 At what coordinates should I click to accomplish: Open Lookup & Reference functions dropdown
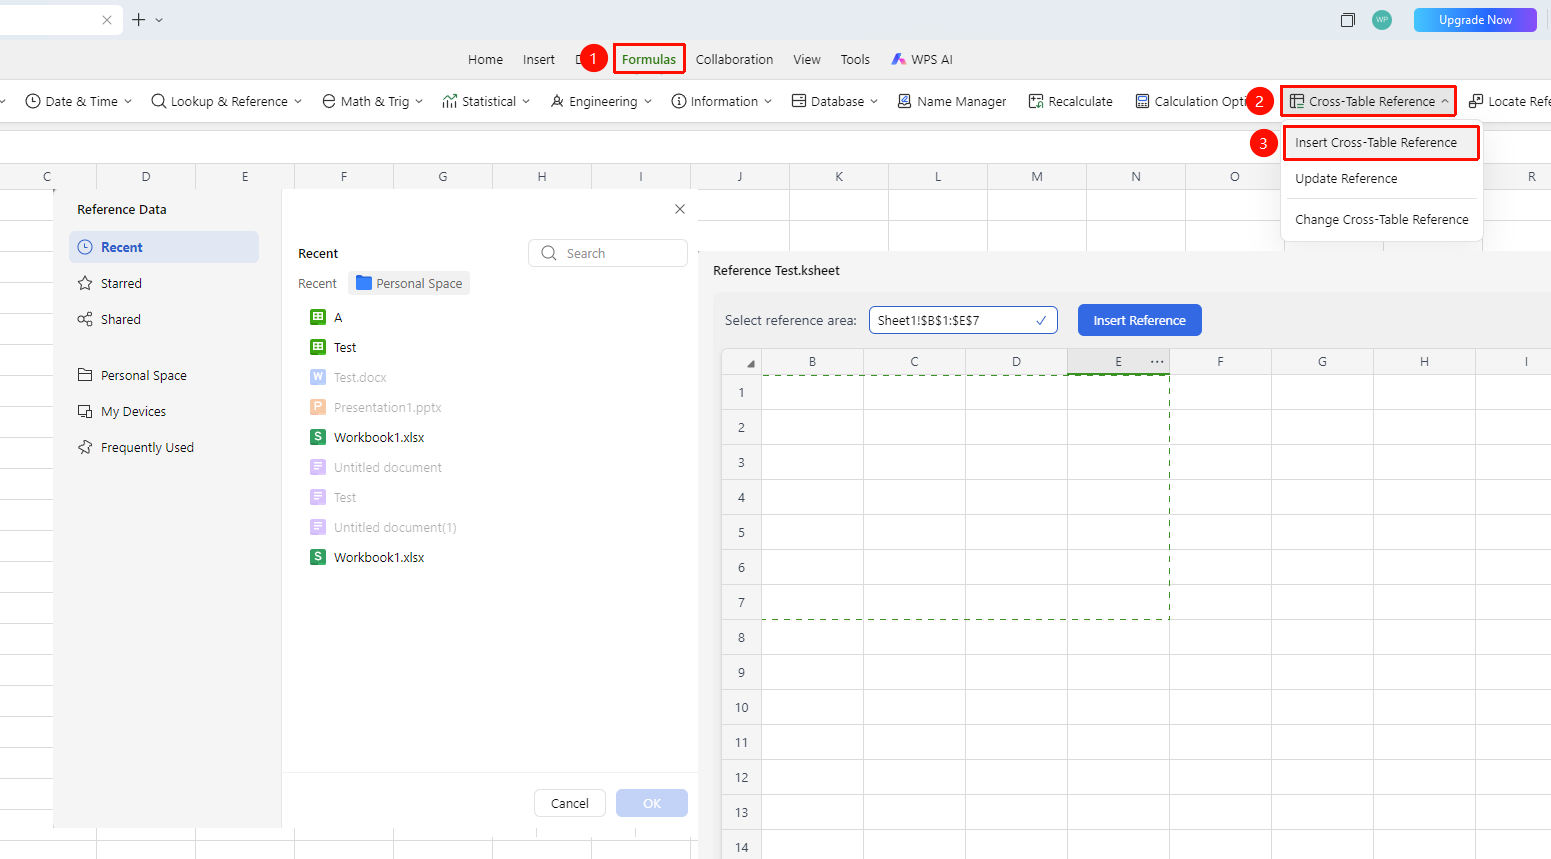[226, 101]
